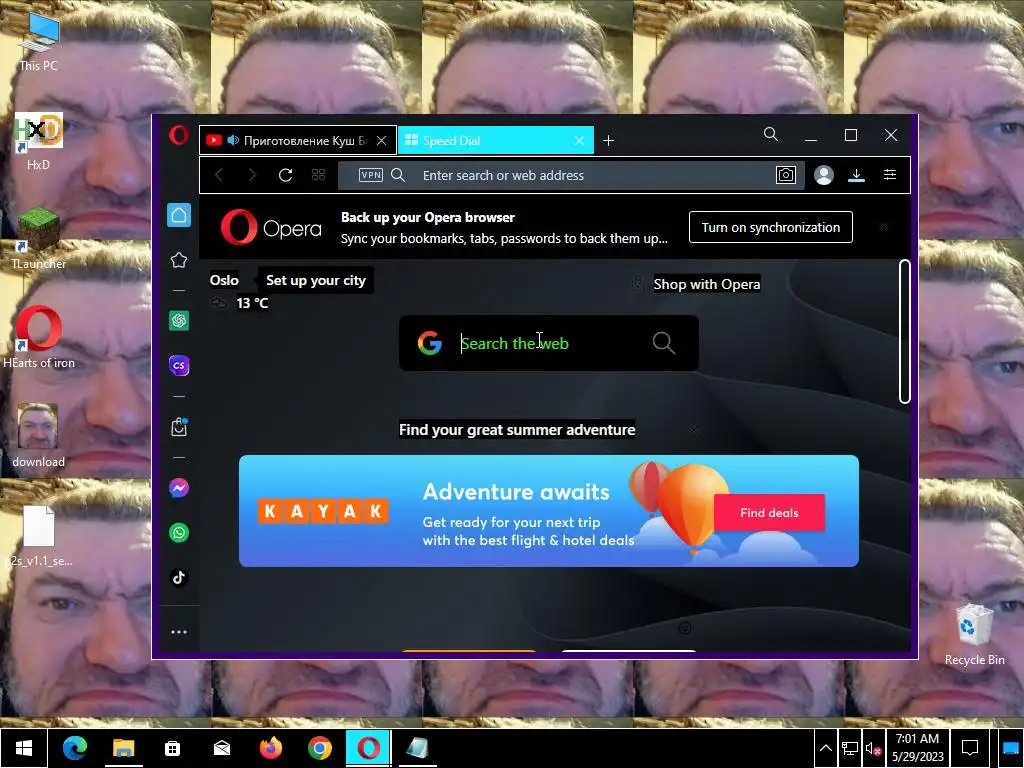Take a snapshot with the camera icon
Image resolution: width=1024 pixels, height=768 pixels.
click(x=786, y=175)
